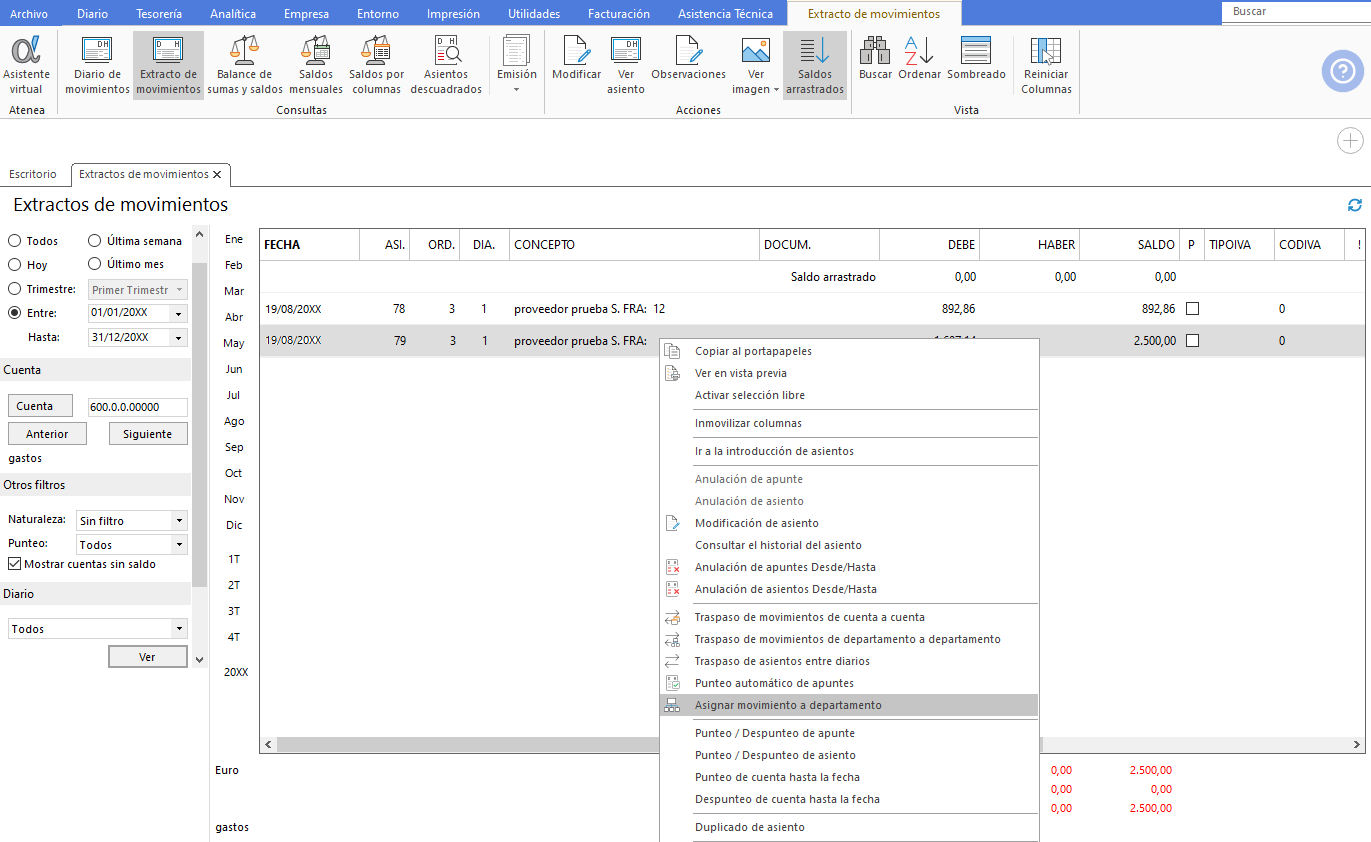Toggle Sombreado view

(976, 60)
